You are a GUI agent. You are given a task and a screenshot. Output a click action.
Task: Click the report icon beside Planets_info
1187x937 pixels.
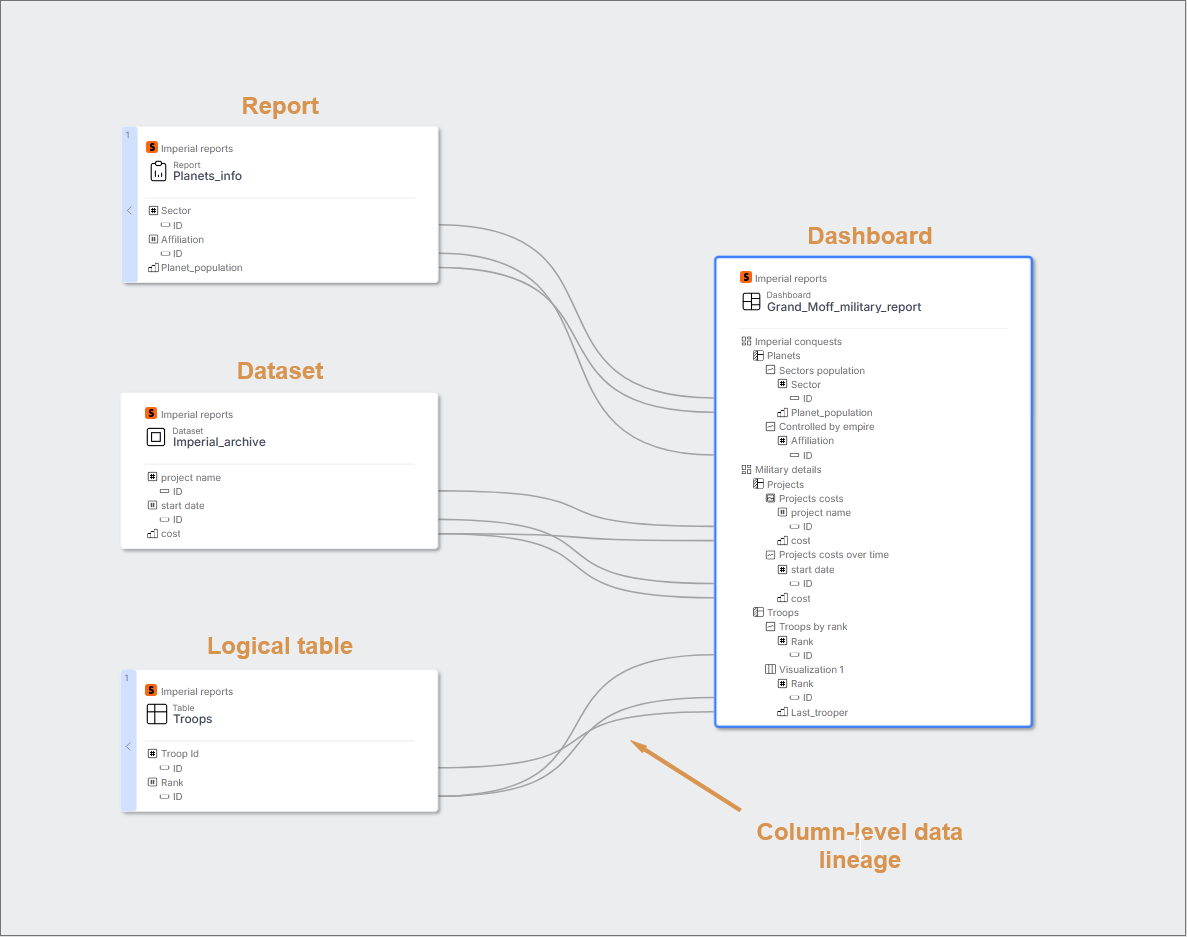158,171
